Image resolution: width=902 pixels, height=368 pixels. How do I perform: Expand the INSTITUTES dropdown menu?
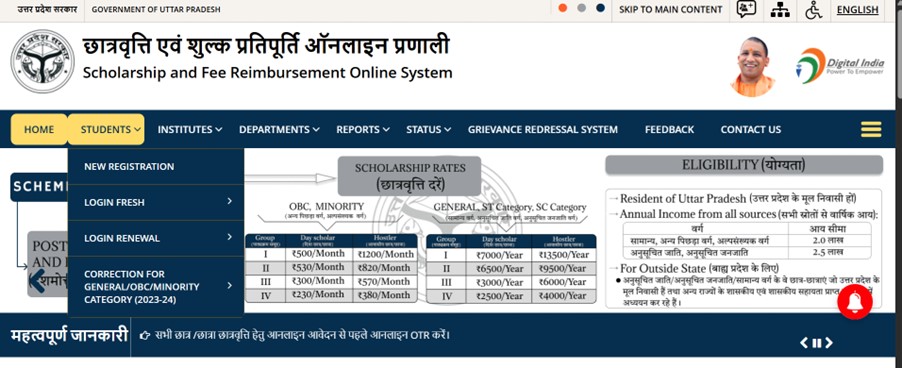tap(190, 130)
